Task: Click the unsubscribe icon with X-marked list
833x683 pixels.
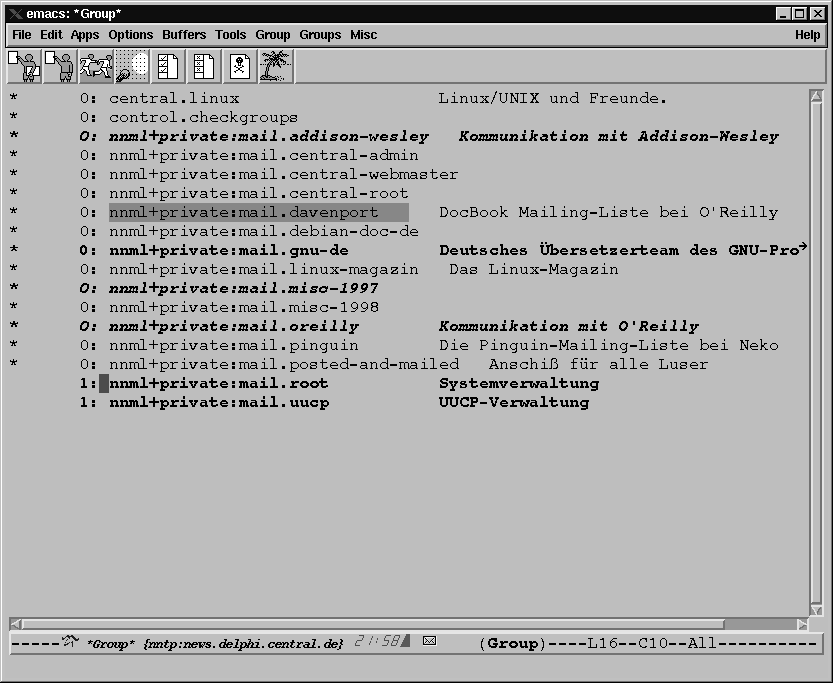Action: (x=203, y=66)
